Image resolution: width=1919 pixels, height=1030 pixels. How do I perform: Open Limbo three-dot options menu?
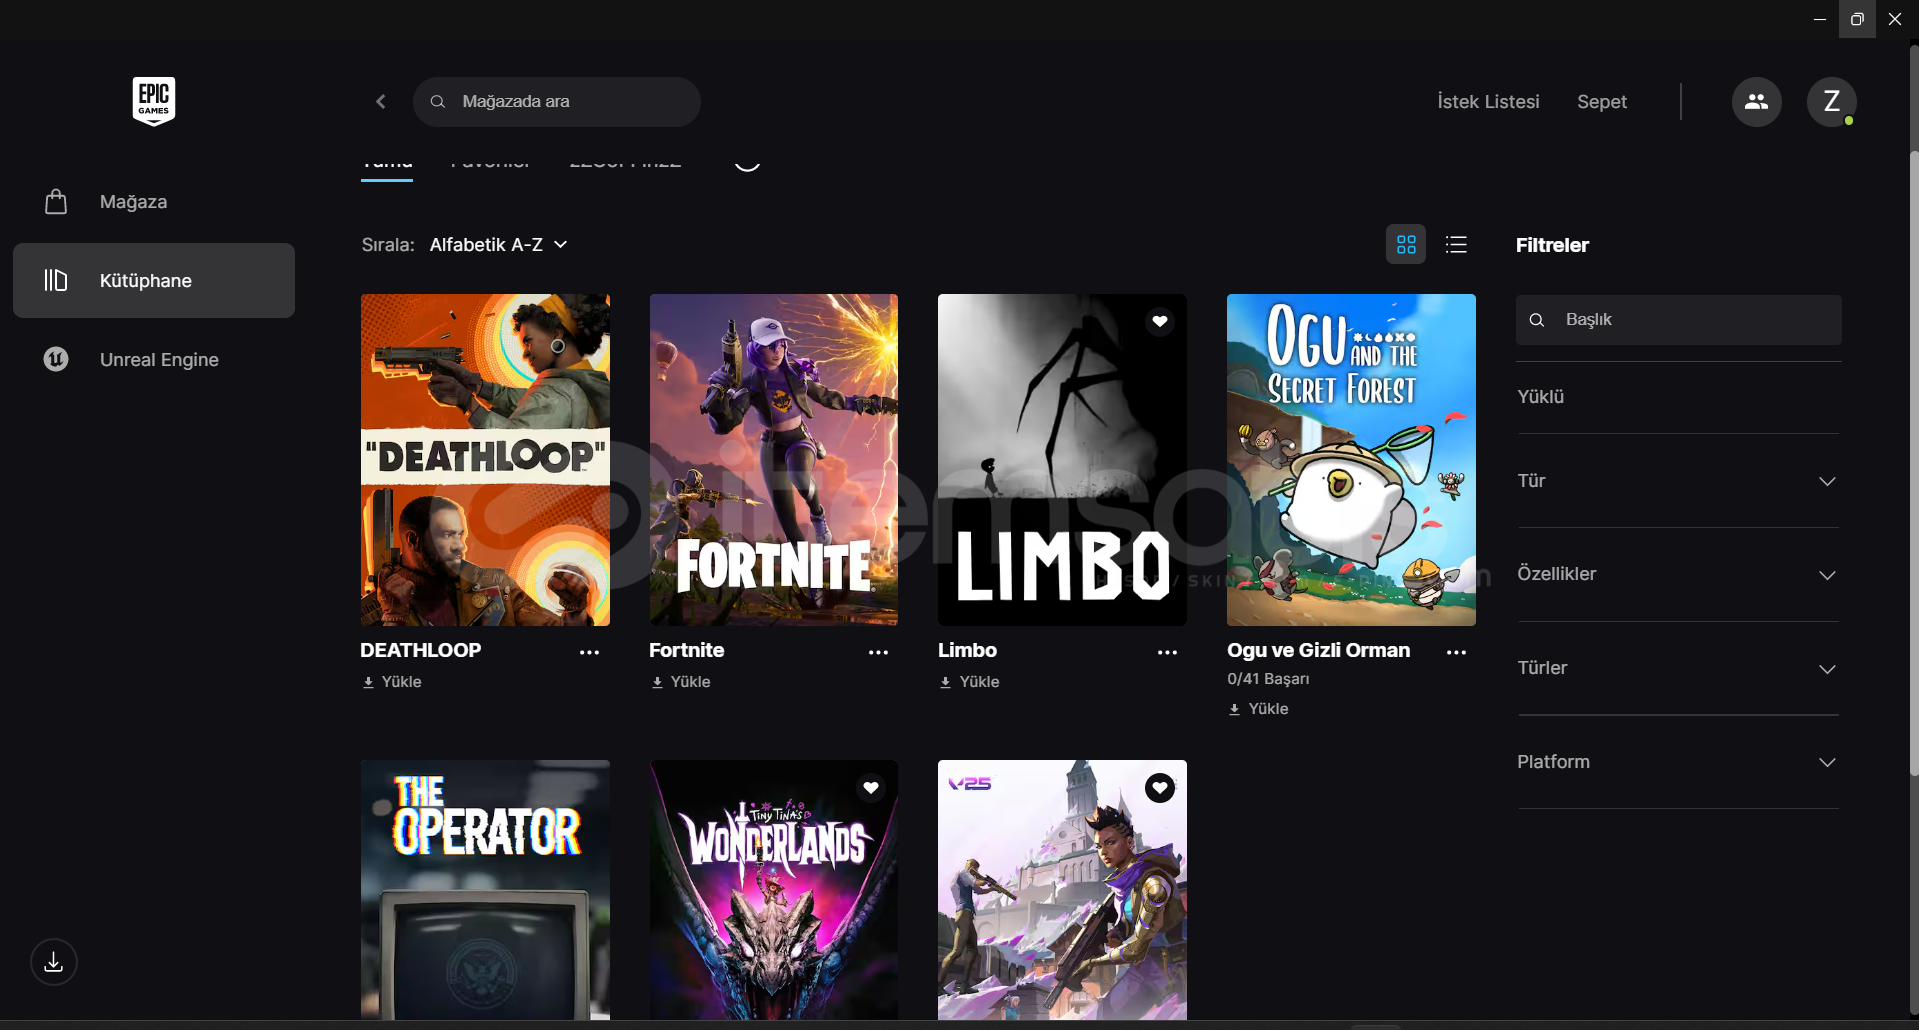pyautogui.click(x=1167, y=652)
